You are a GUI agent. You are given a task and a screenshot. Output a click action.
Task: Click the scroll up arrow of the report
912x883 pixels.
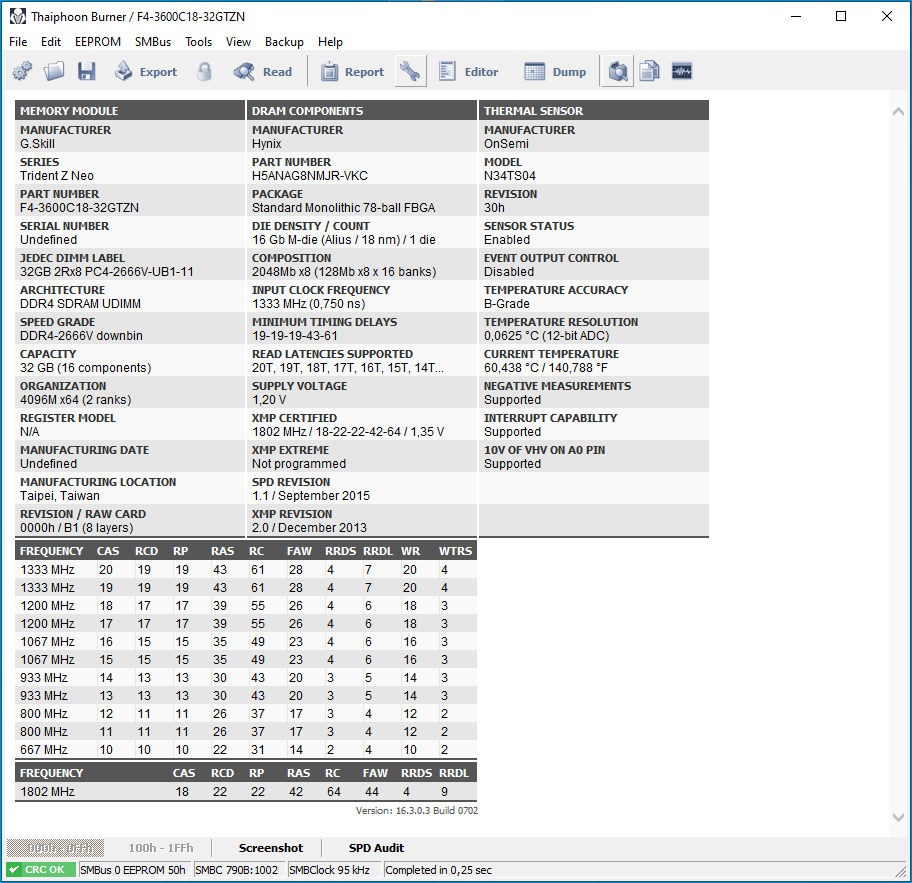click(898, 112)
